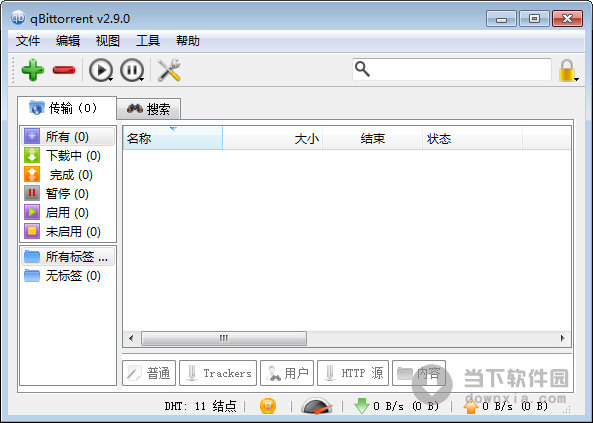This screenshot has width=593, height=423.
Task: Select the 所有 (0) filter
Action: coord(67,137)
